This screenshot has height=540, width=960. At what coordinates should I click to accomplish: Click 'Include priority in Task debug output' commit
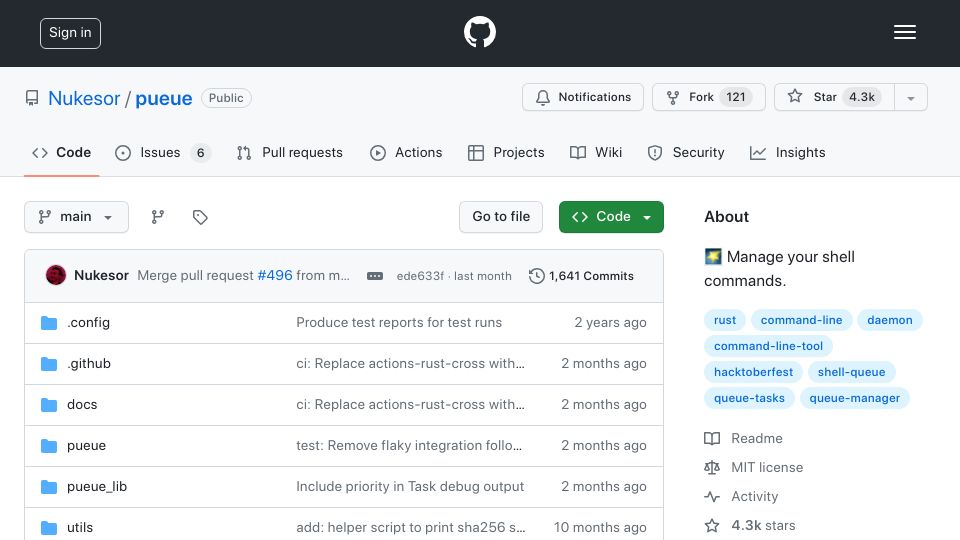point(410,487)
